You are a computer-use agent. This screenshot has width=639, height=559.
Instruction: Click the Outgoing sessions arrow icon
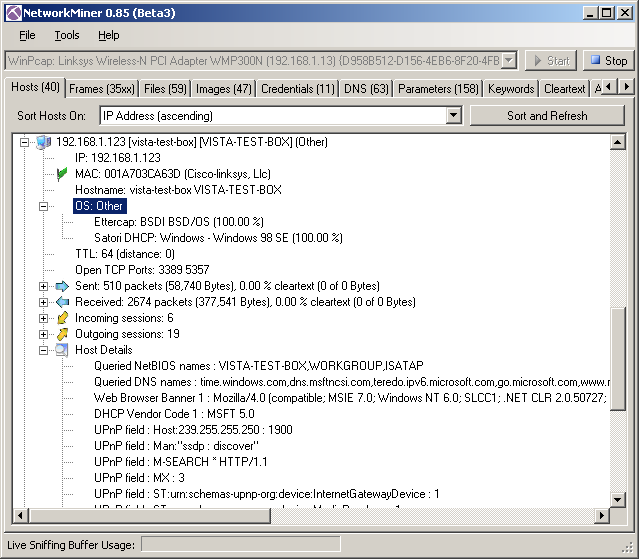click(62, 334)
